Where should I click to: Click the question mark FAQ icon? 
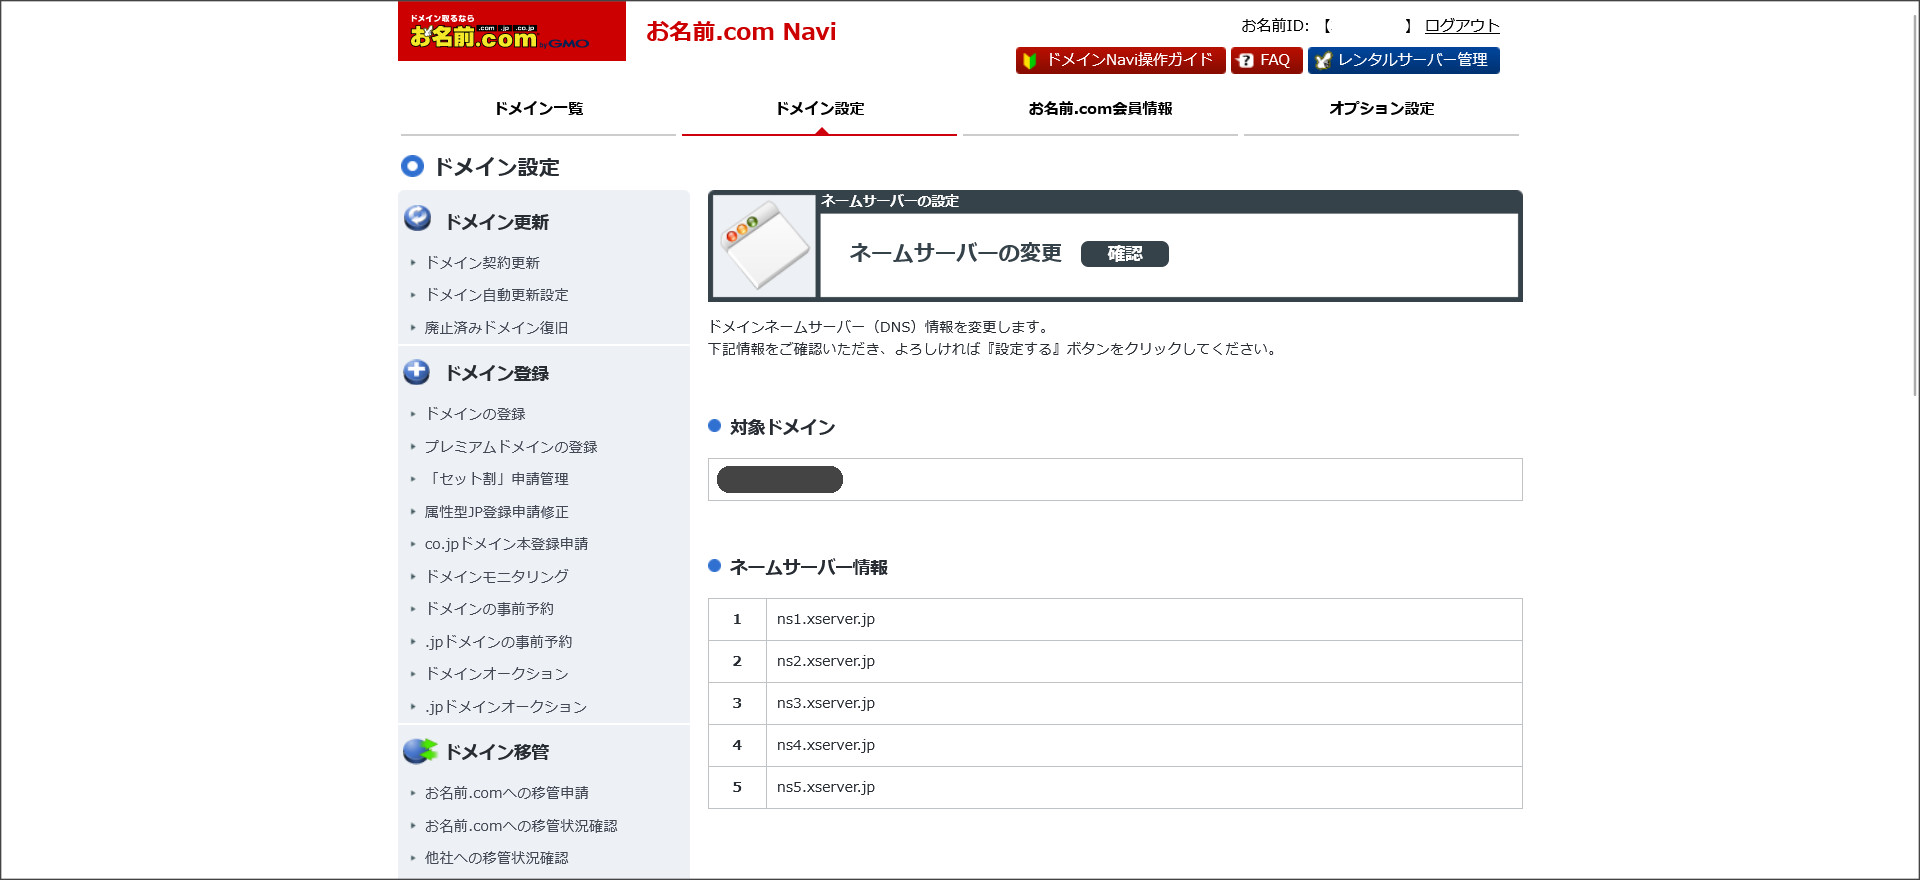pos(1245,61)
